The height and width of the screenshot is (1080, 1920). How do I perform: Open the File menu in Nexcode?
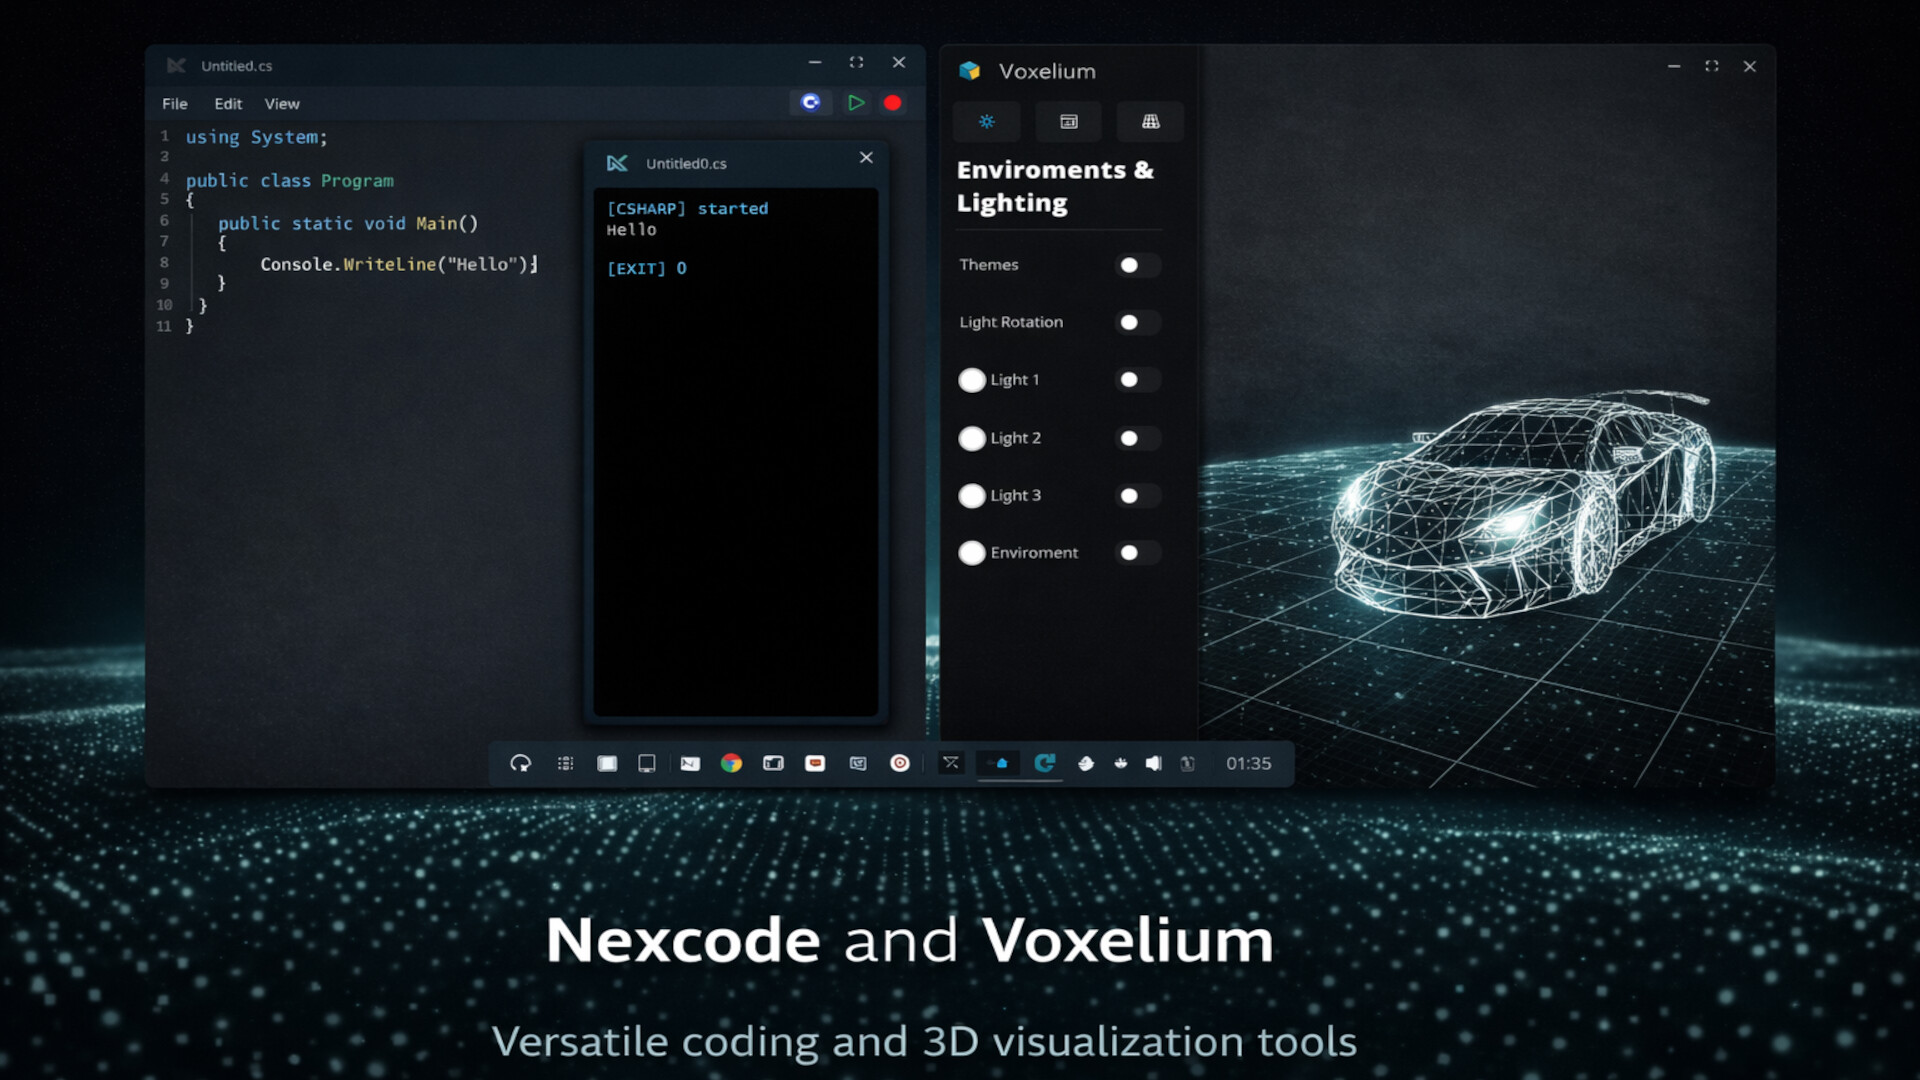click(174, 103)
